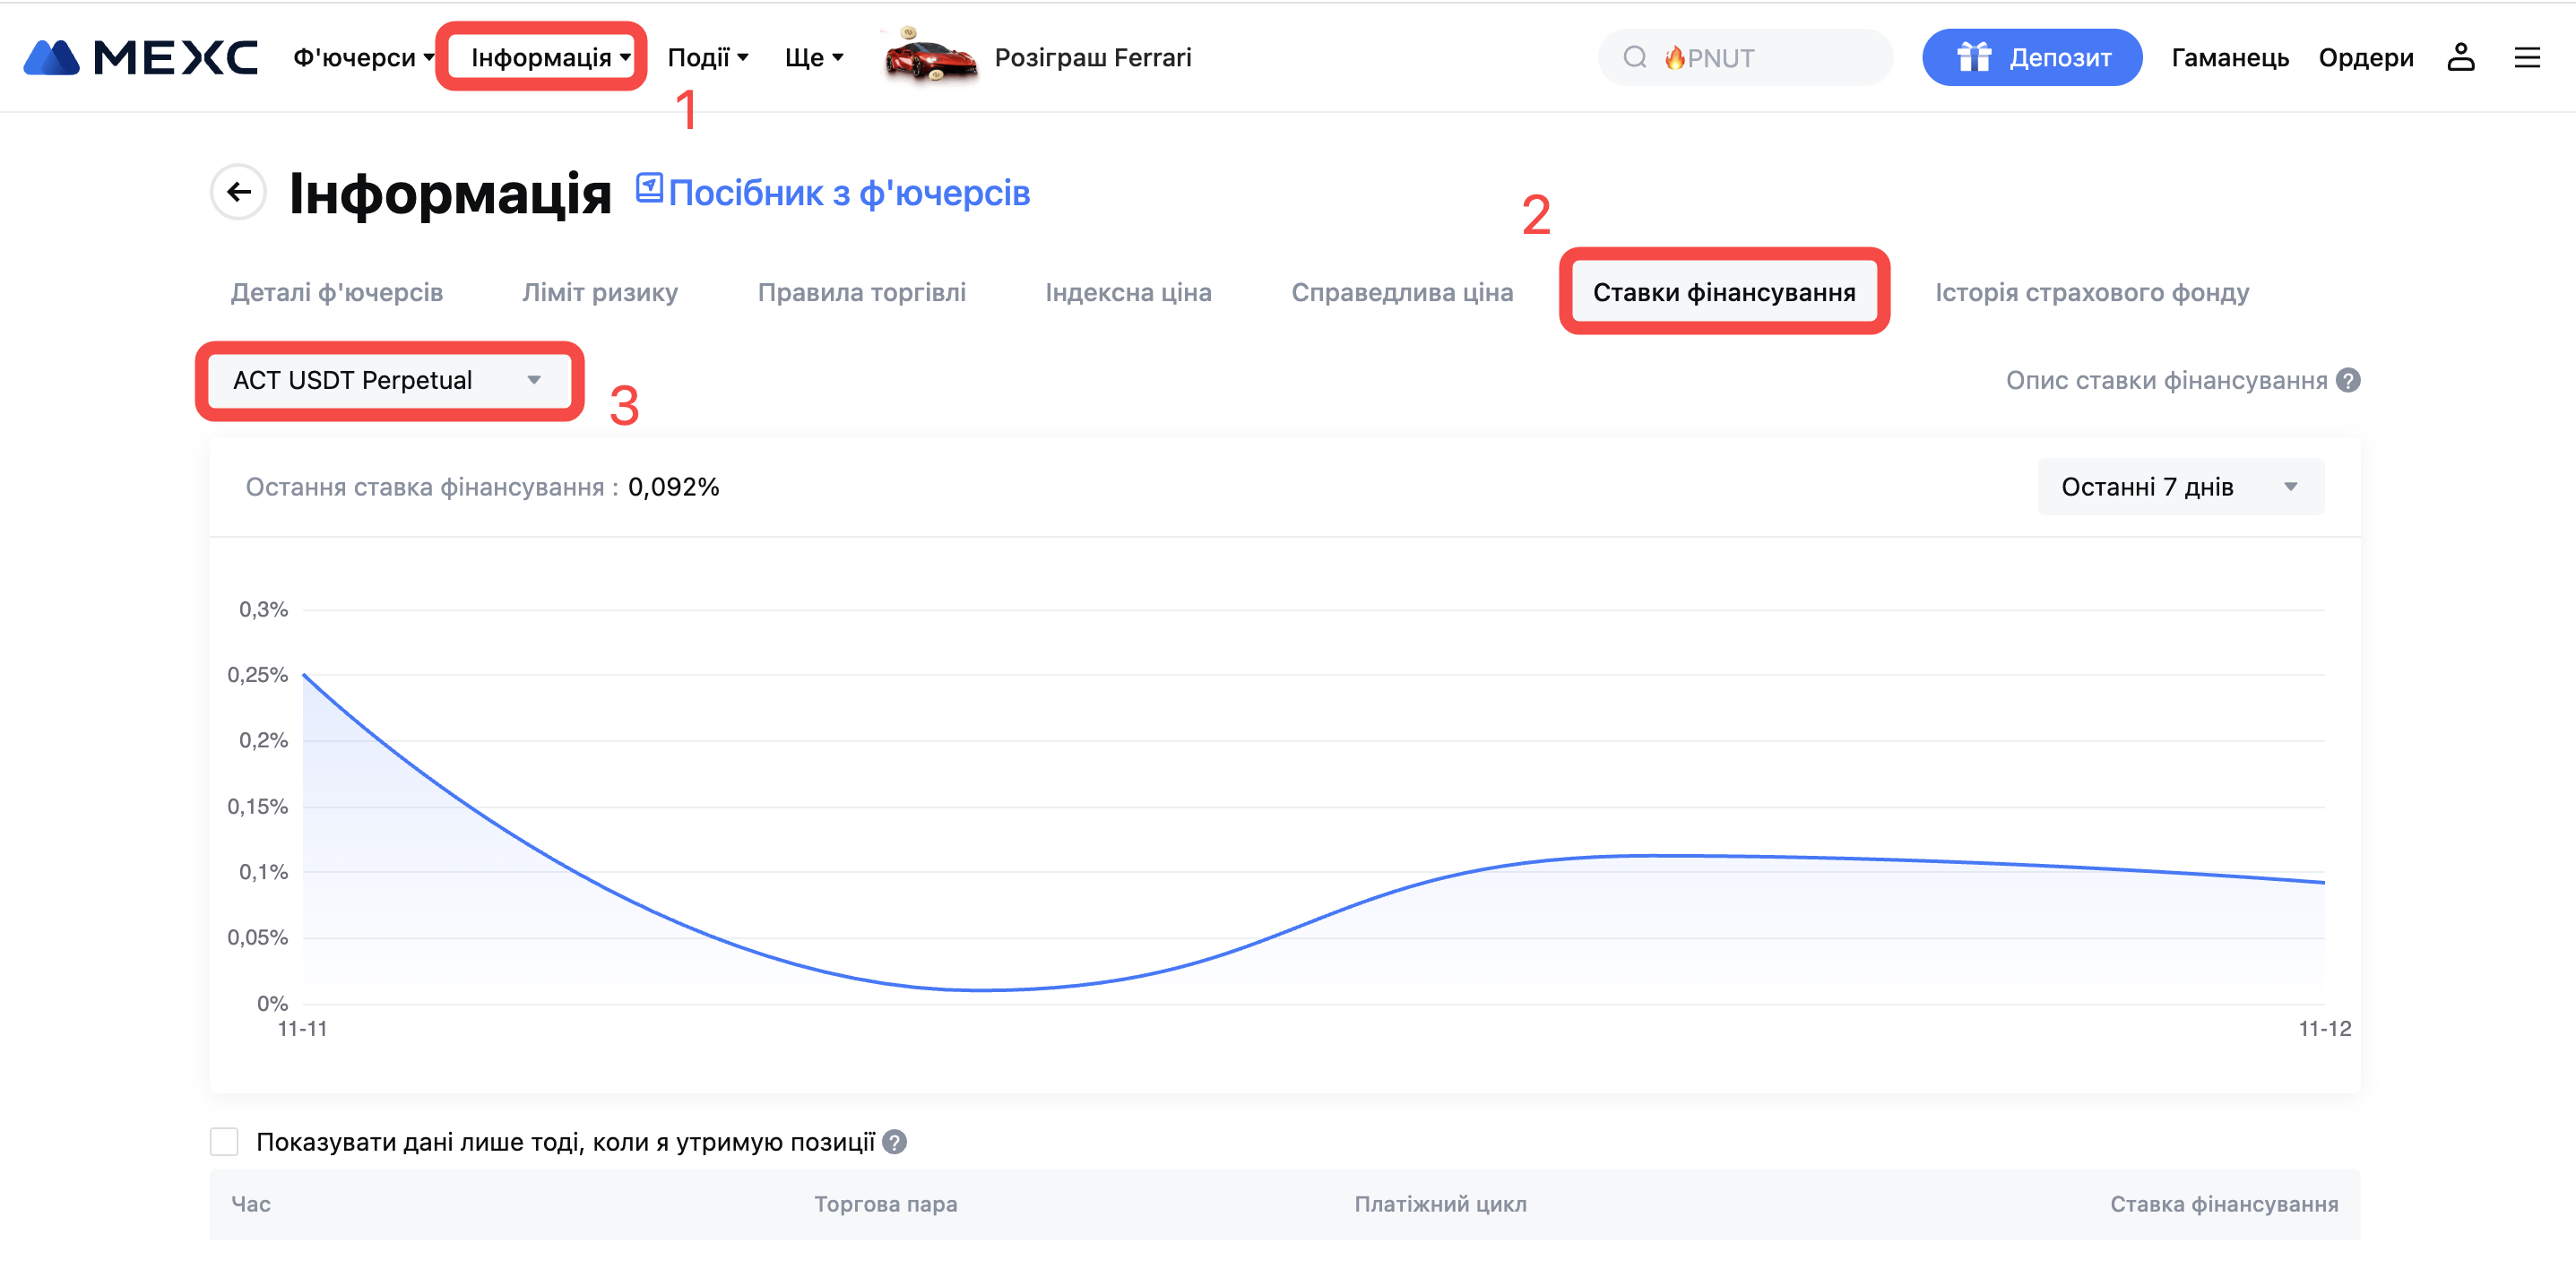The width and height of the screenshot is (2576, 1269).
Task: Open the user profile icon
Action: (x=2460, y=58)
